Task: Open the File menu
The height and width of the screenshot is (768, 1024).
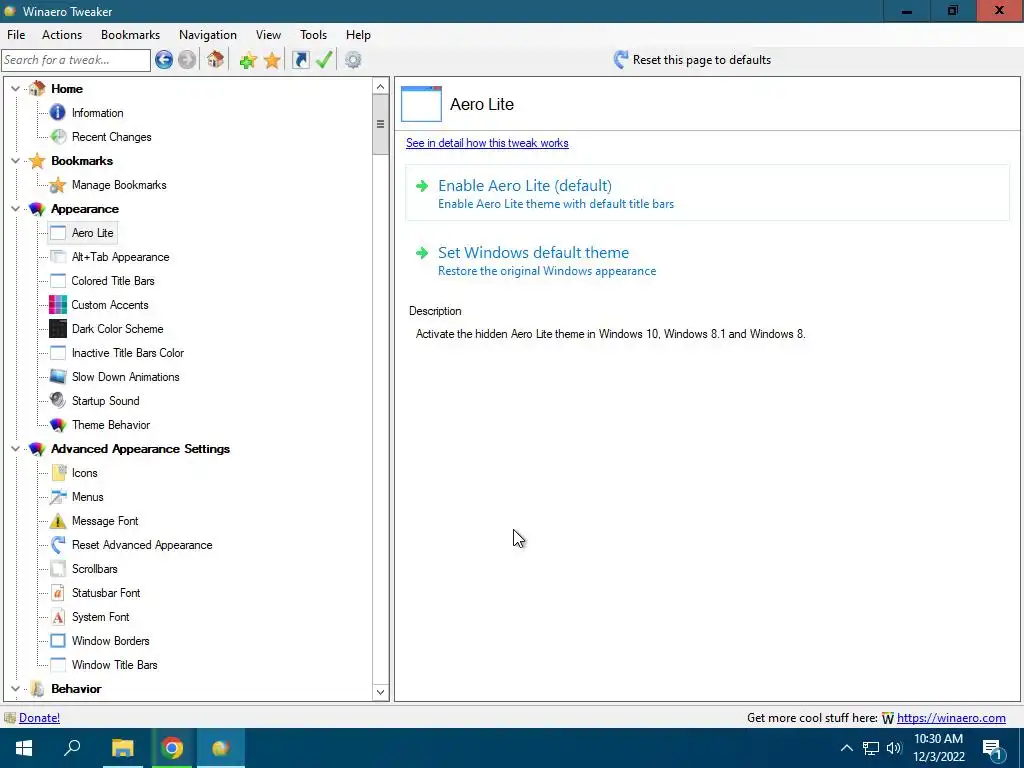Action: (16, 35)
